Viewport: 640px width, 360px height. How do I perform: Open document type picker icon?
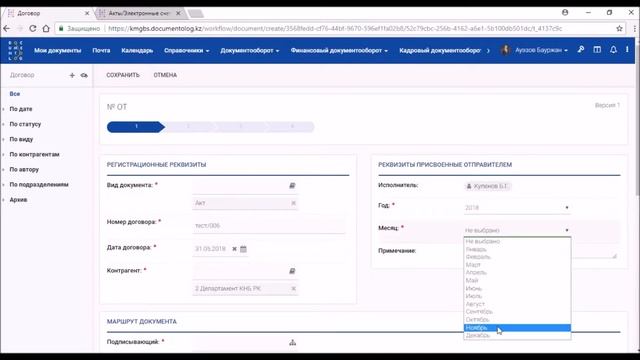[292, 185]
